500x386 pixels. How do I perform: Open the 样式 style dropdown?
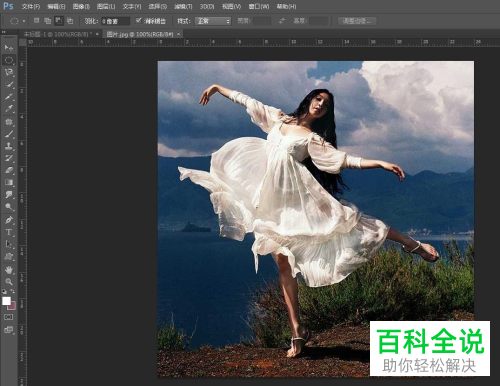coord(212,21)
